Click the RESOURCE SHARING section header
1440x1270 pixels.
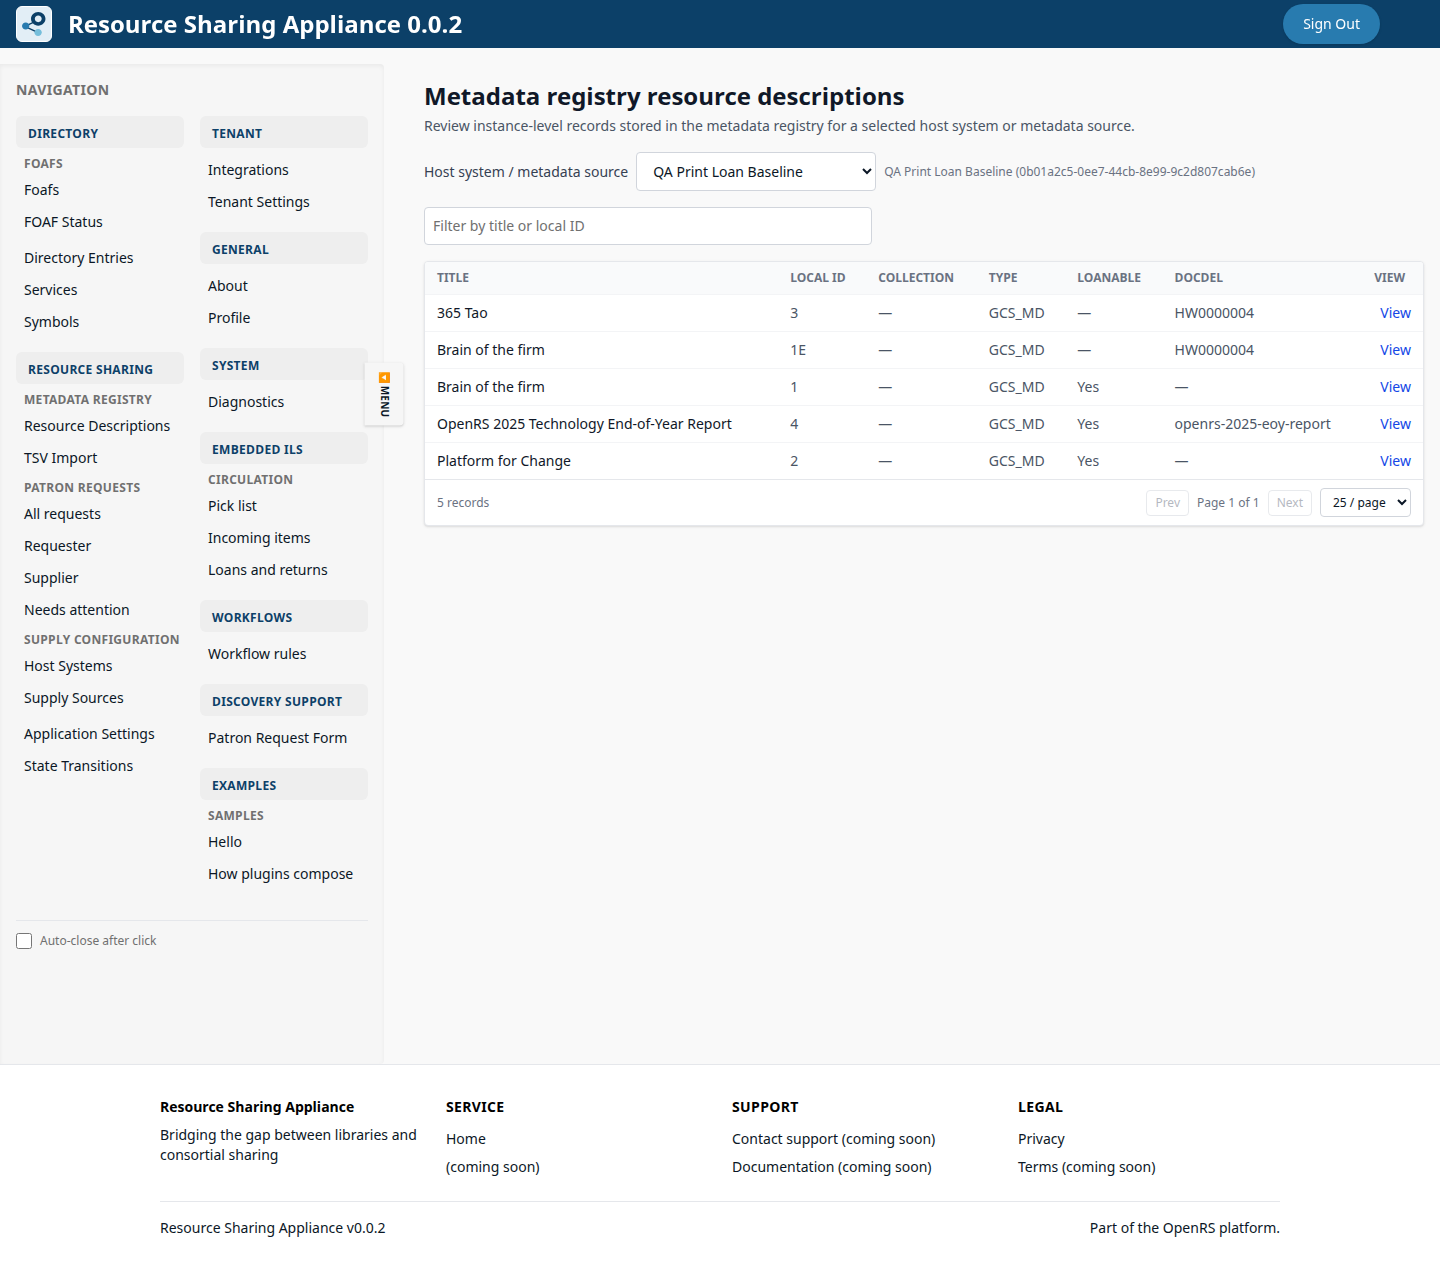tap(100, 369)
